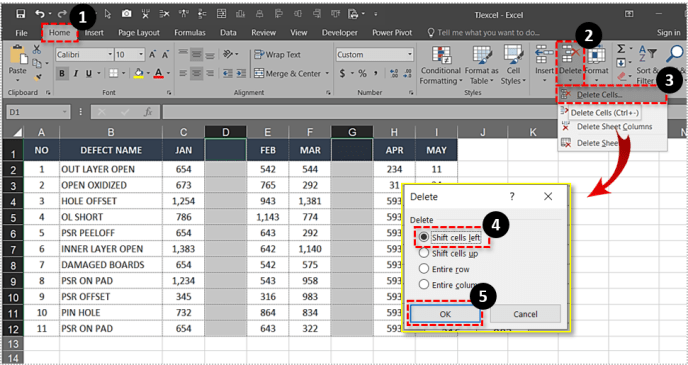Click the Undo arrow icon
The height and width of the screenshot is (365, 688).
pos(40,14)
